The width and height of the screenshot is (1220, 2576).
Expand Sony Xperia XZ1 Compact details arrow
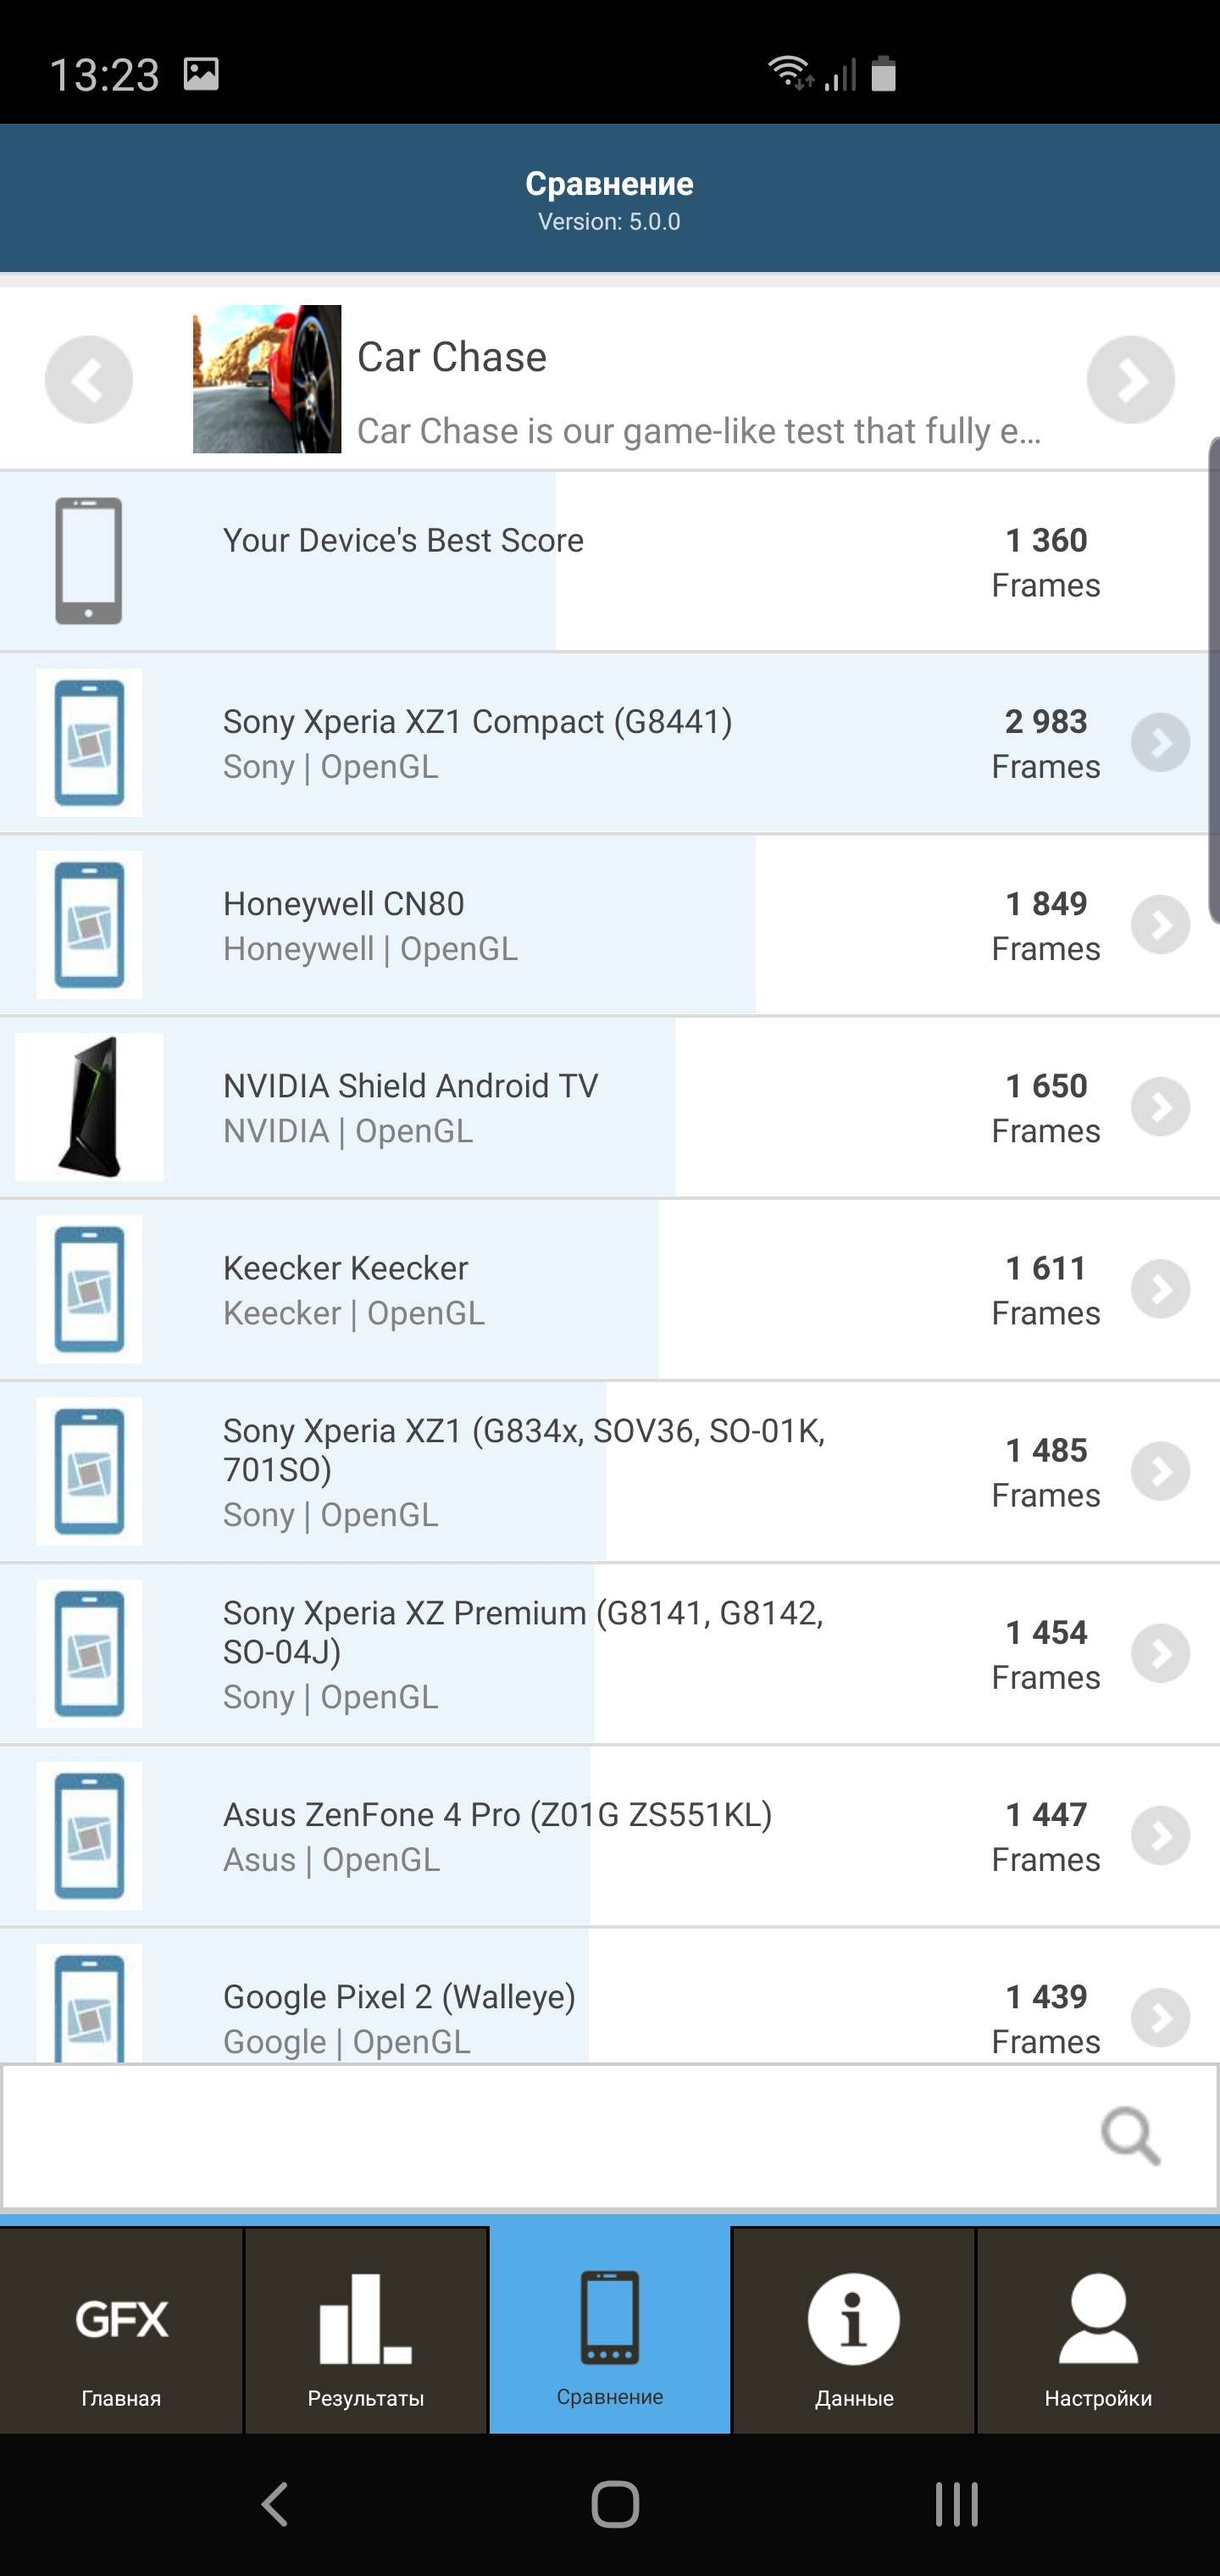1160,743
